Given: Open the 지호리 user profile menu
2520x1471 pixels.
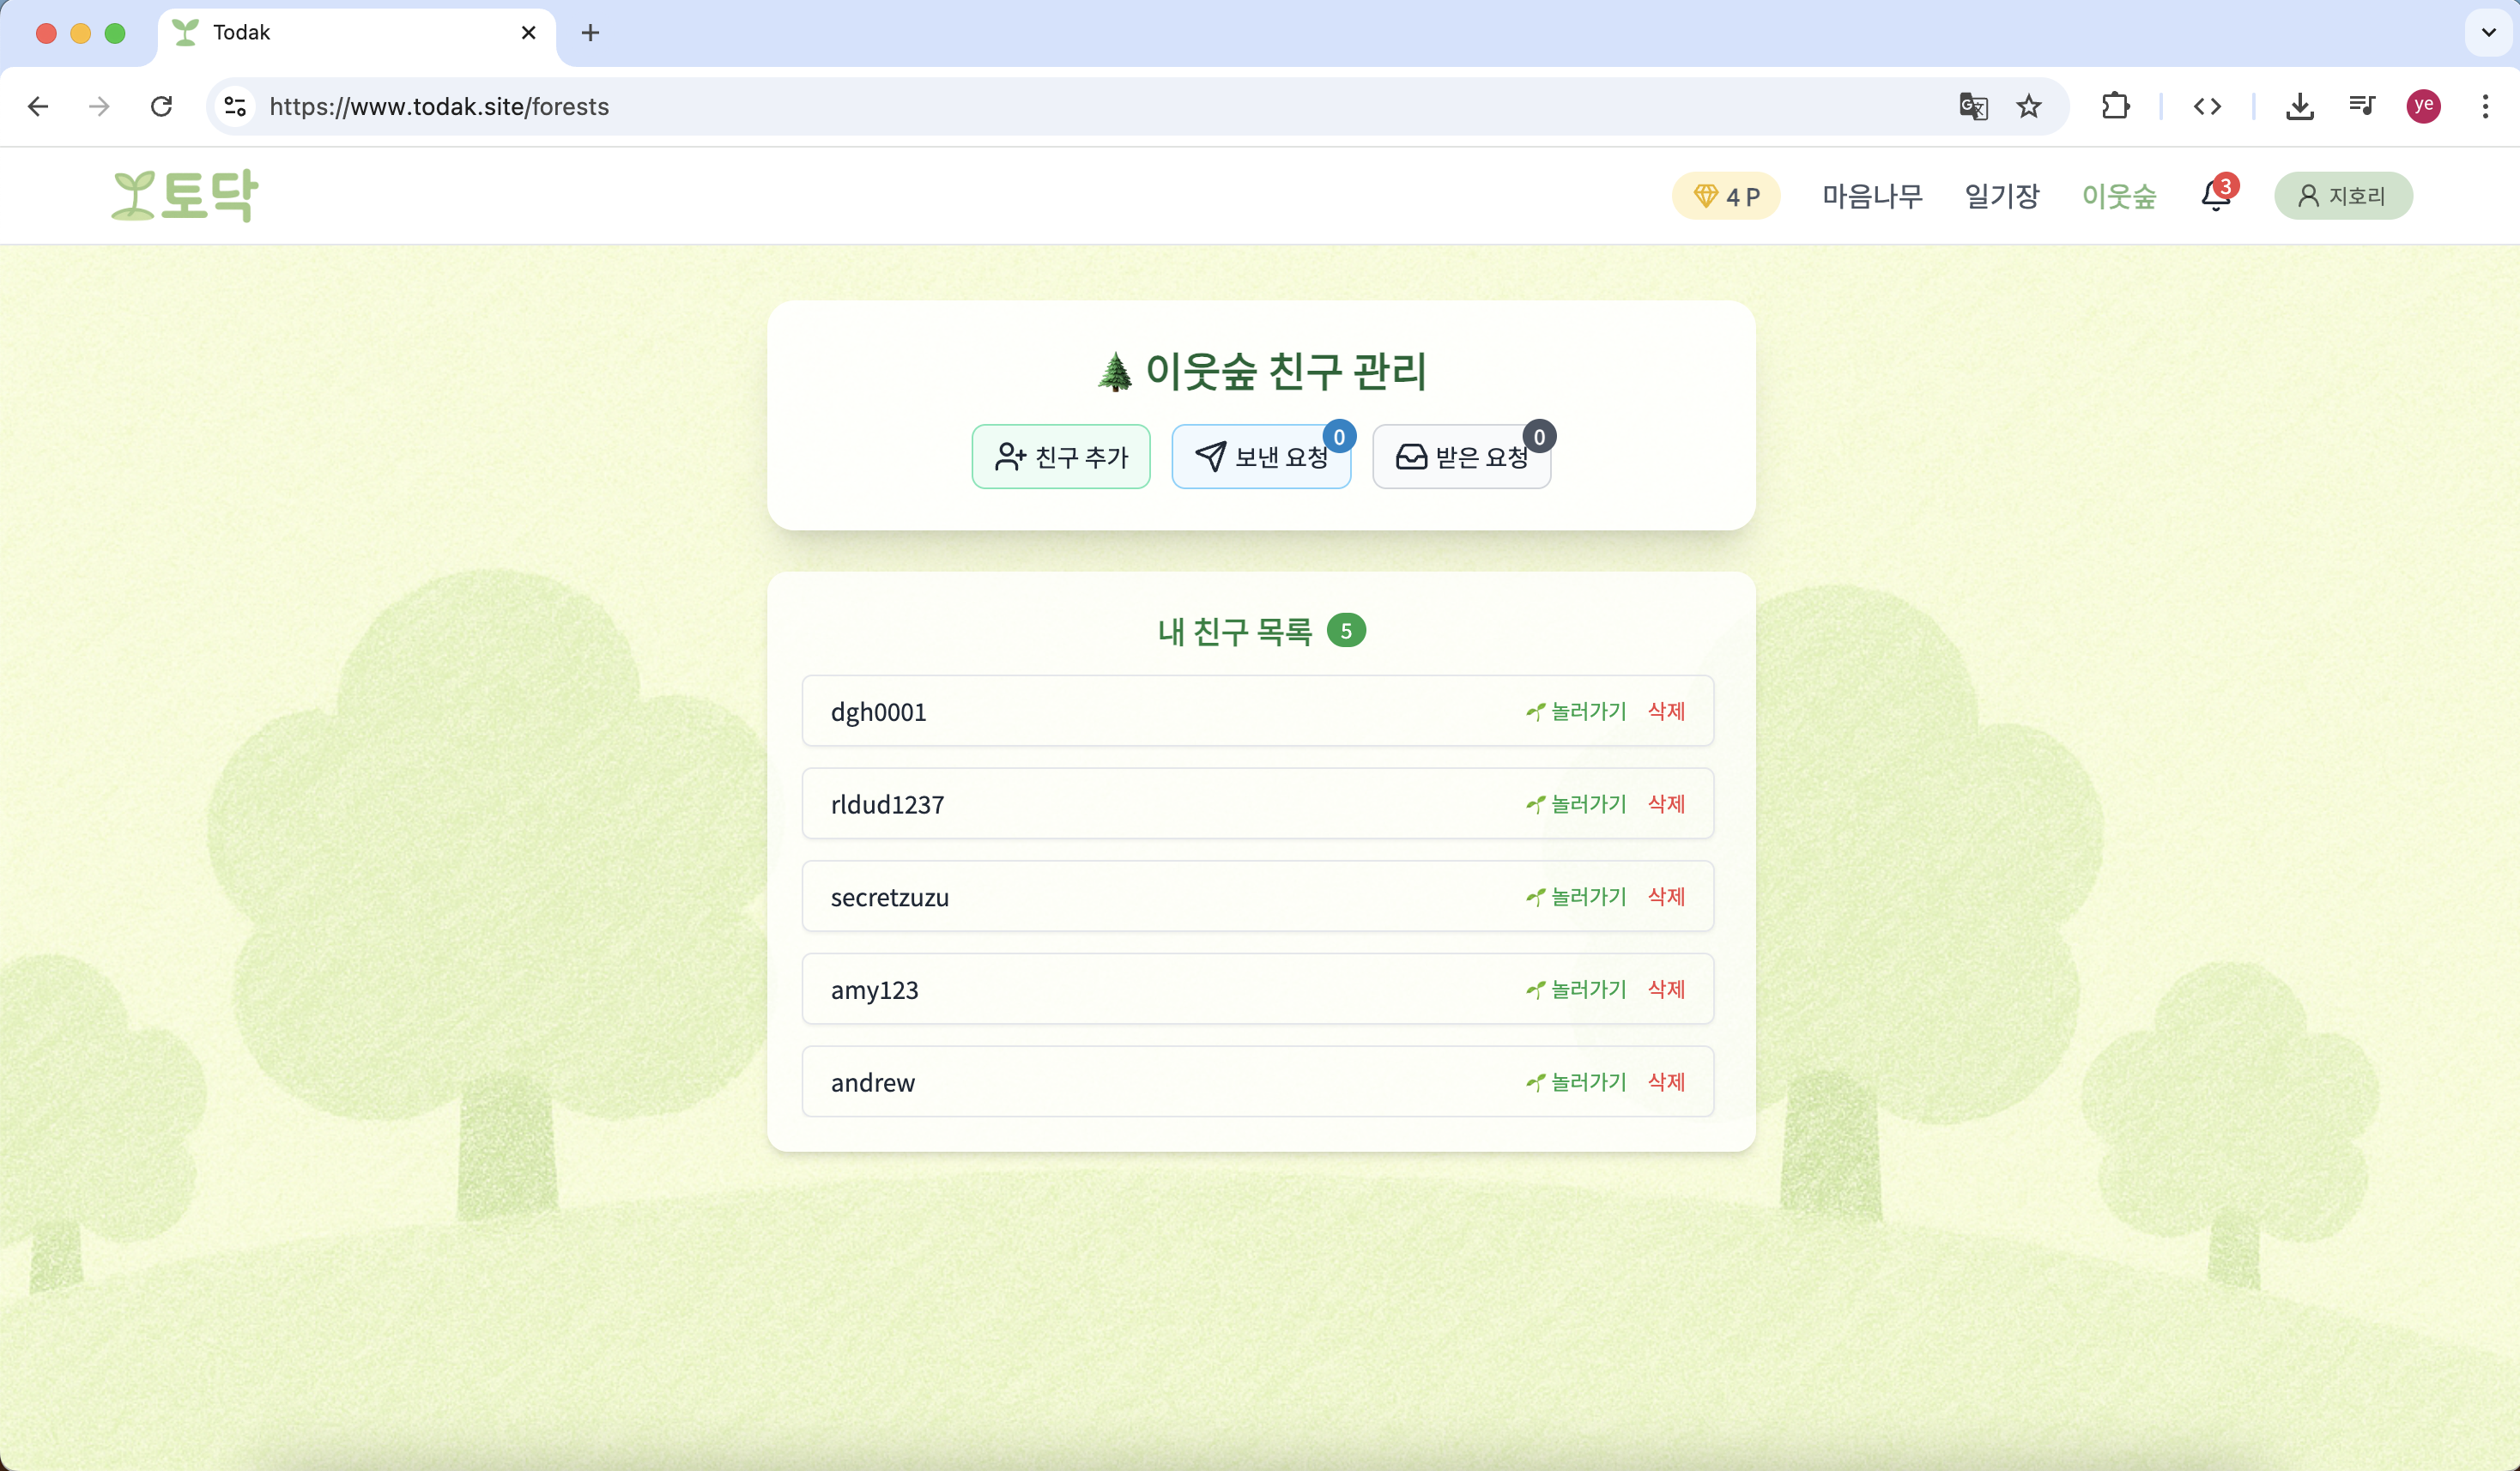Looking at the screenshot, I should tap(2343, 196).
